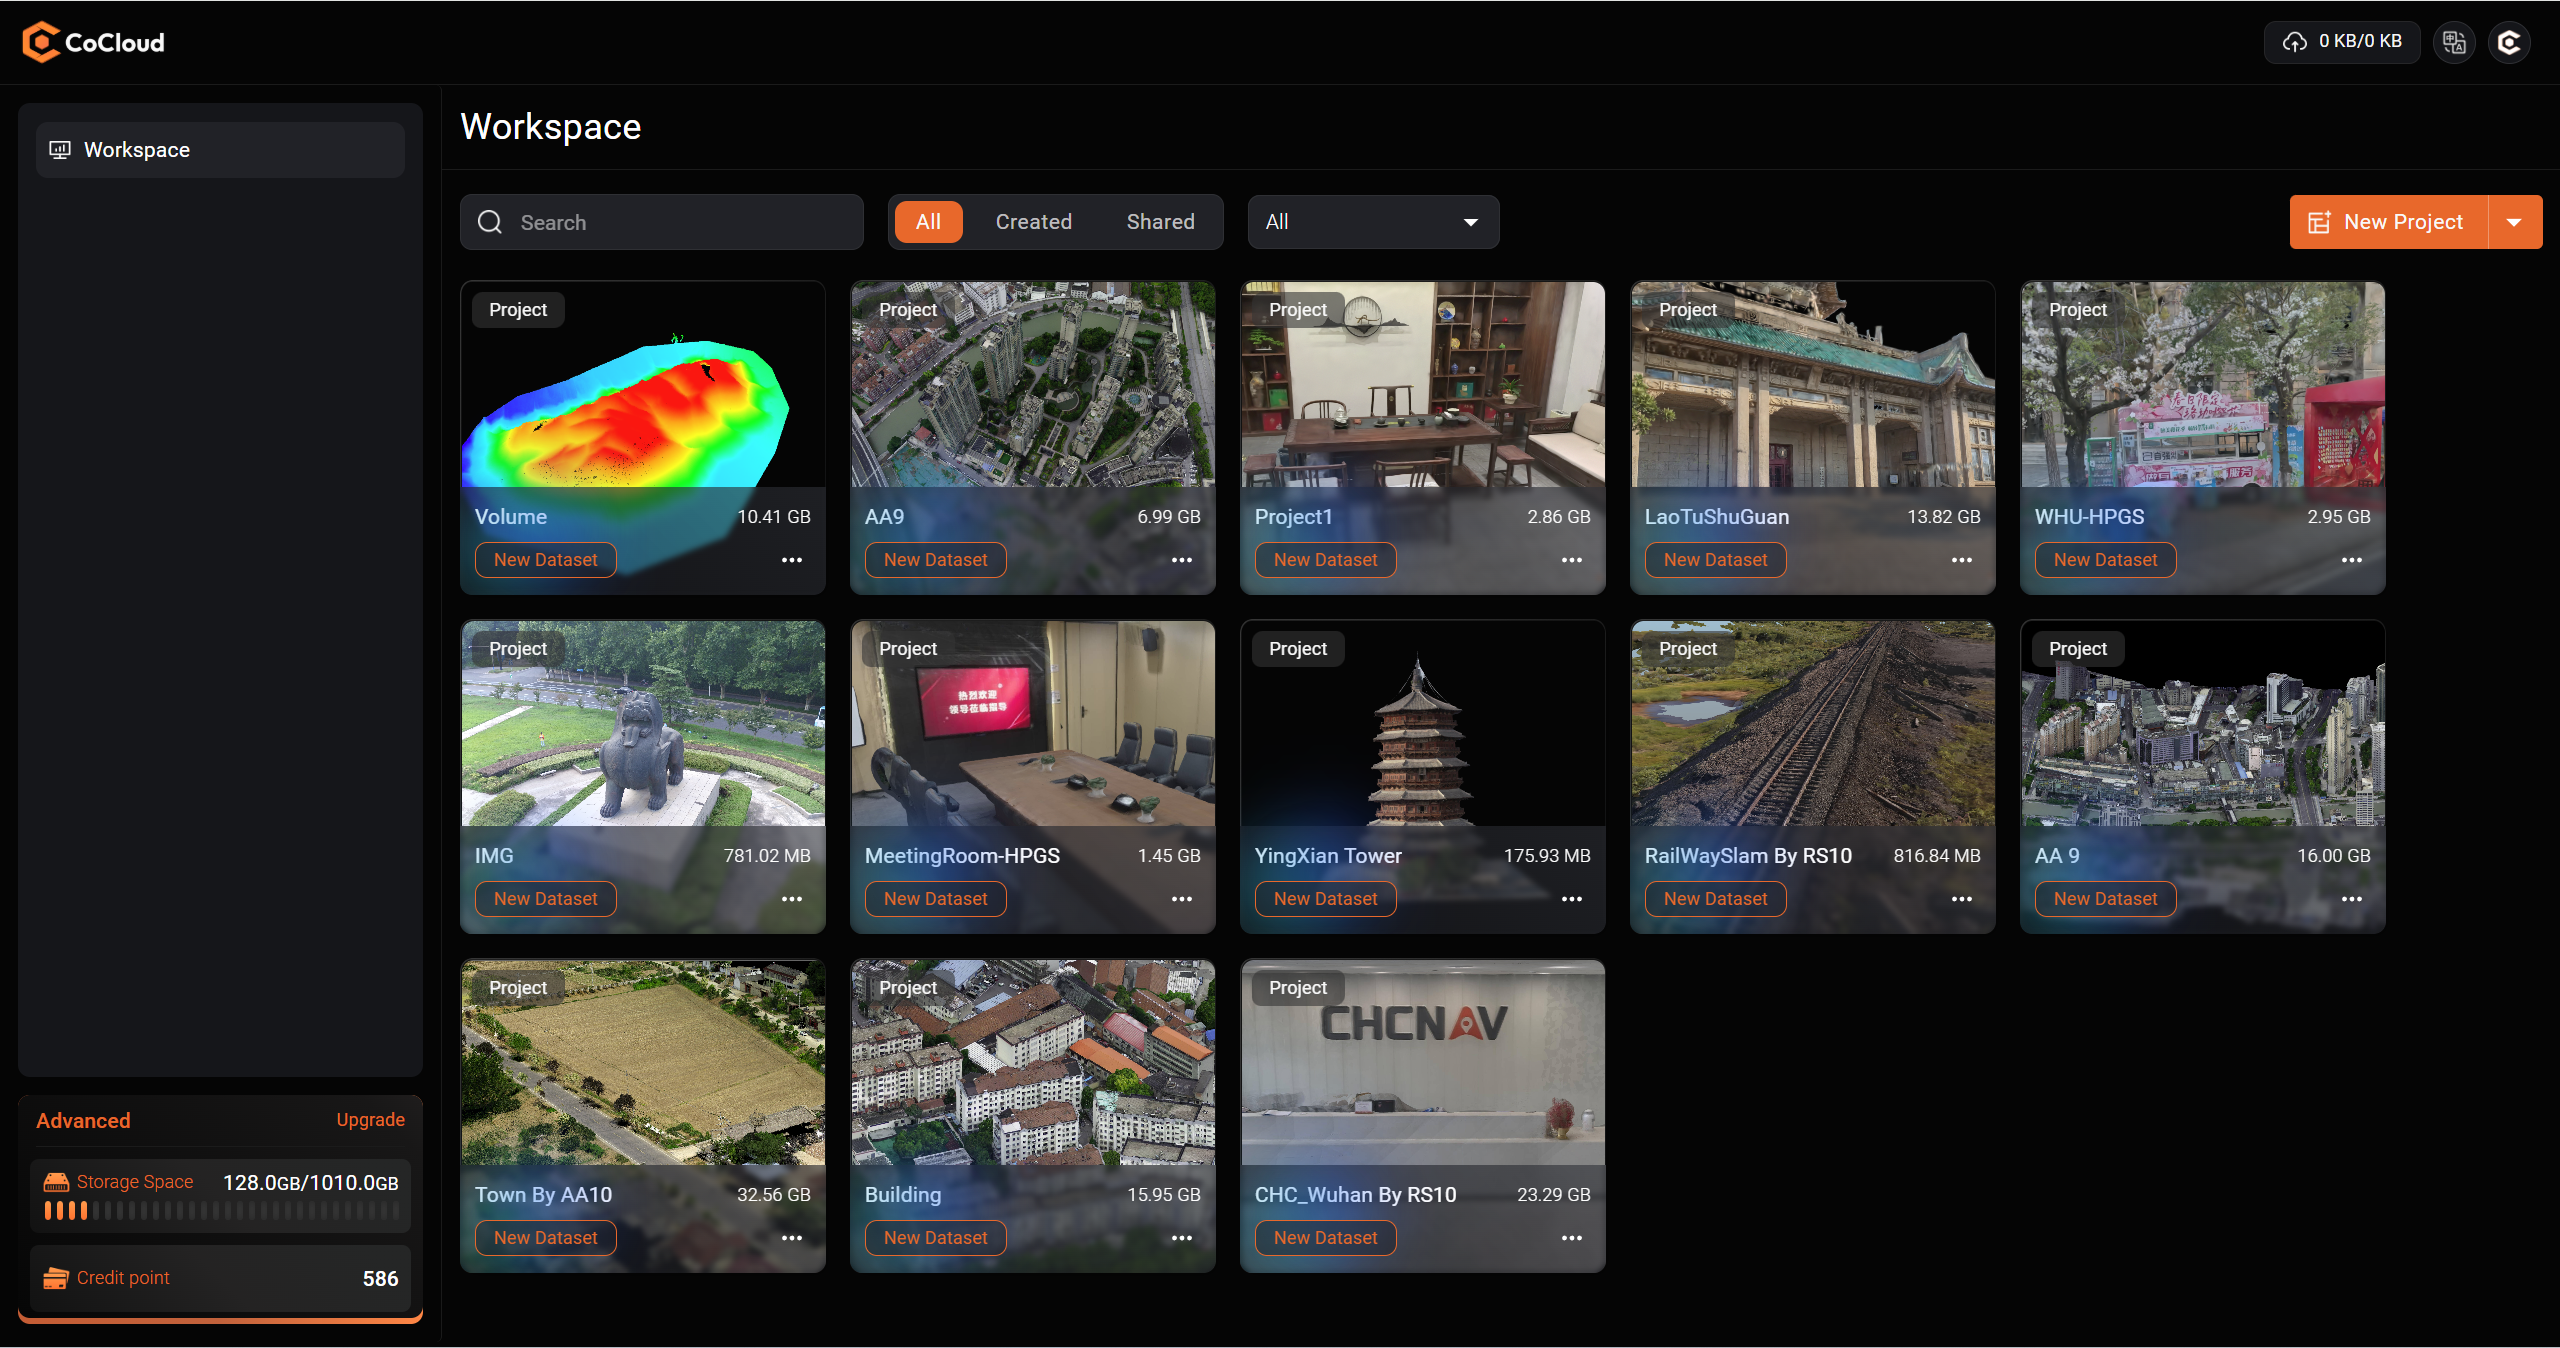Open more options for the WHU-HPGS project
Image resolution: width=2560 pixels, height=1348 pixels.
tap(2352, 560)
